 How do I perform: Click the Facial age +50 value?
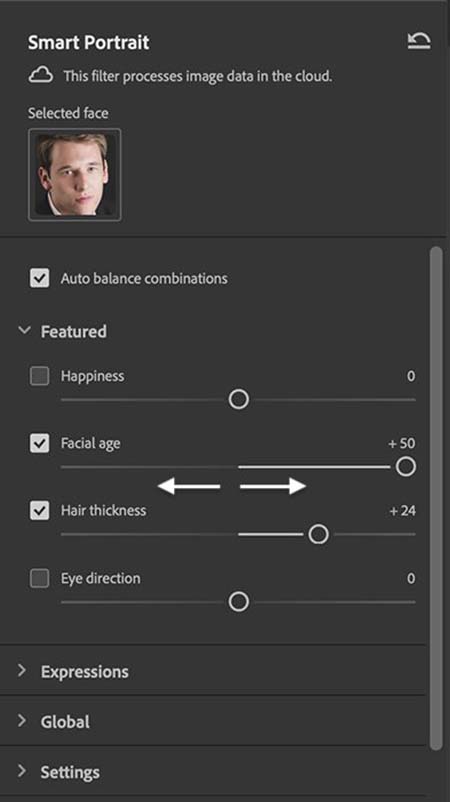point(402,443)
